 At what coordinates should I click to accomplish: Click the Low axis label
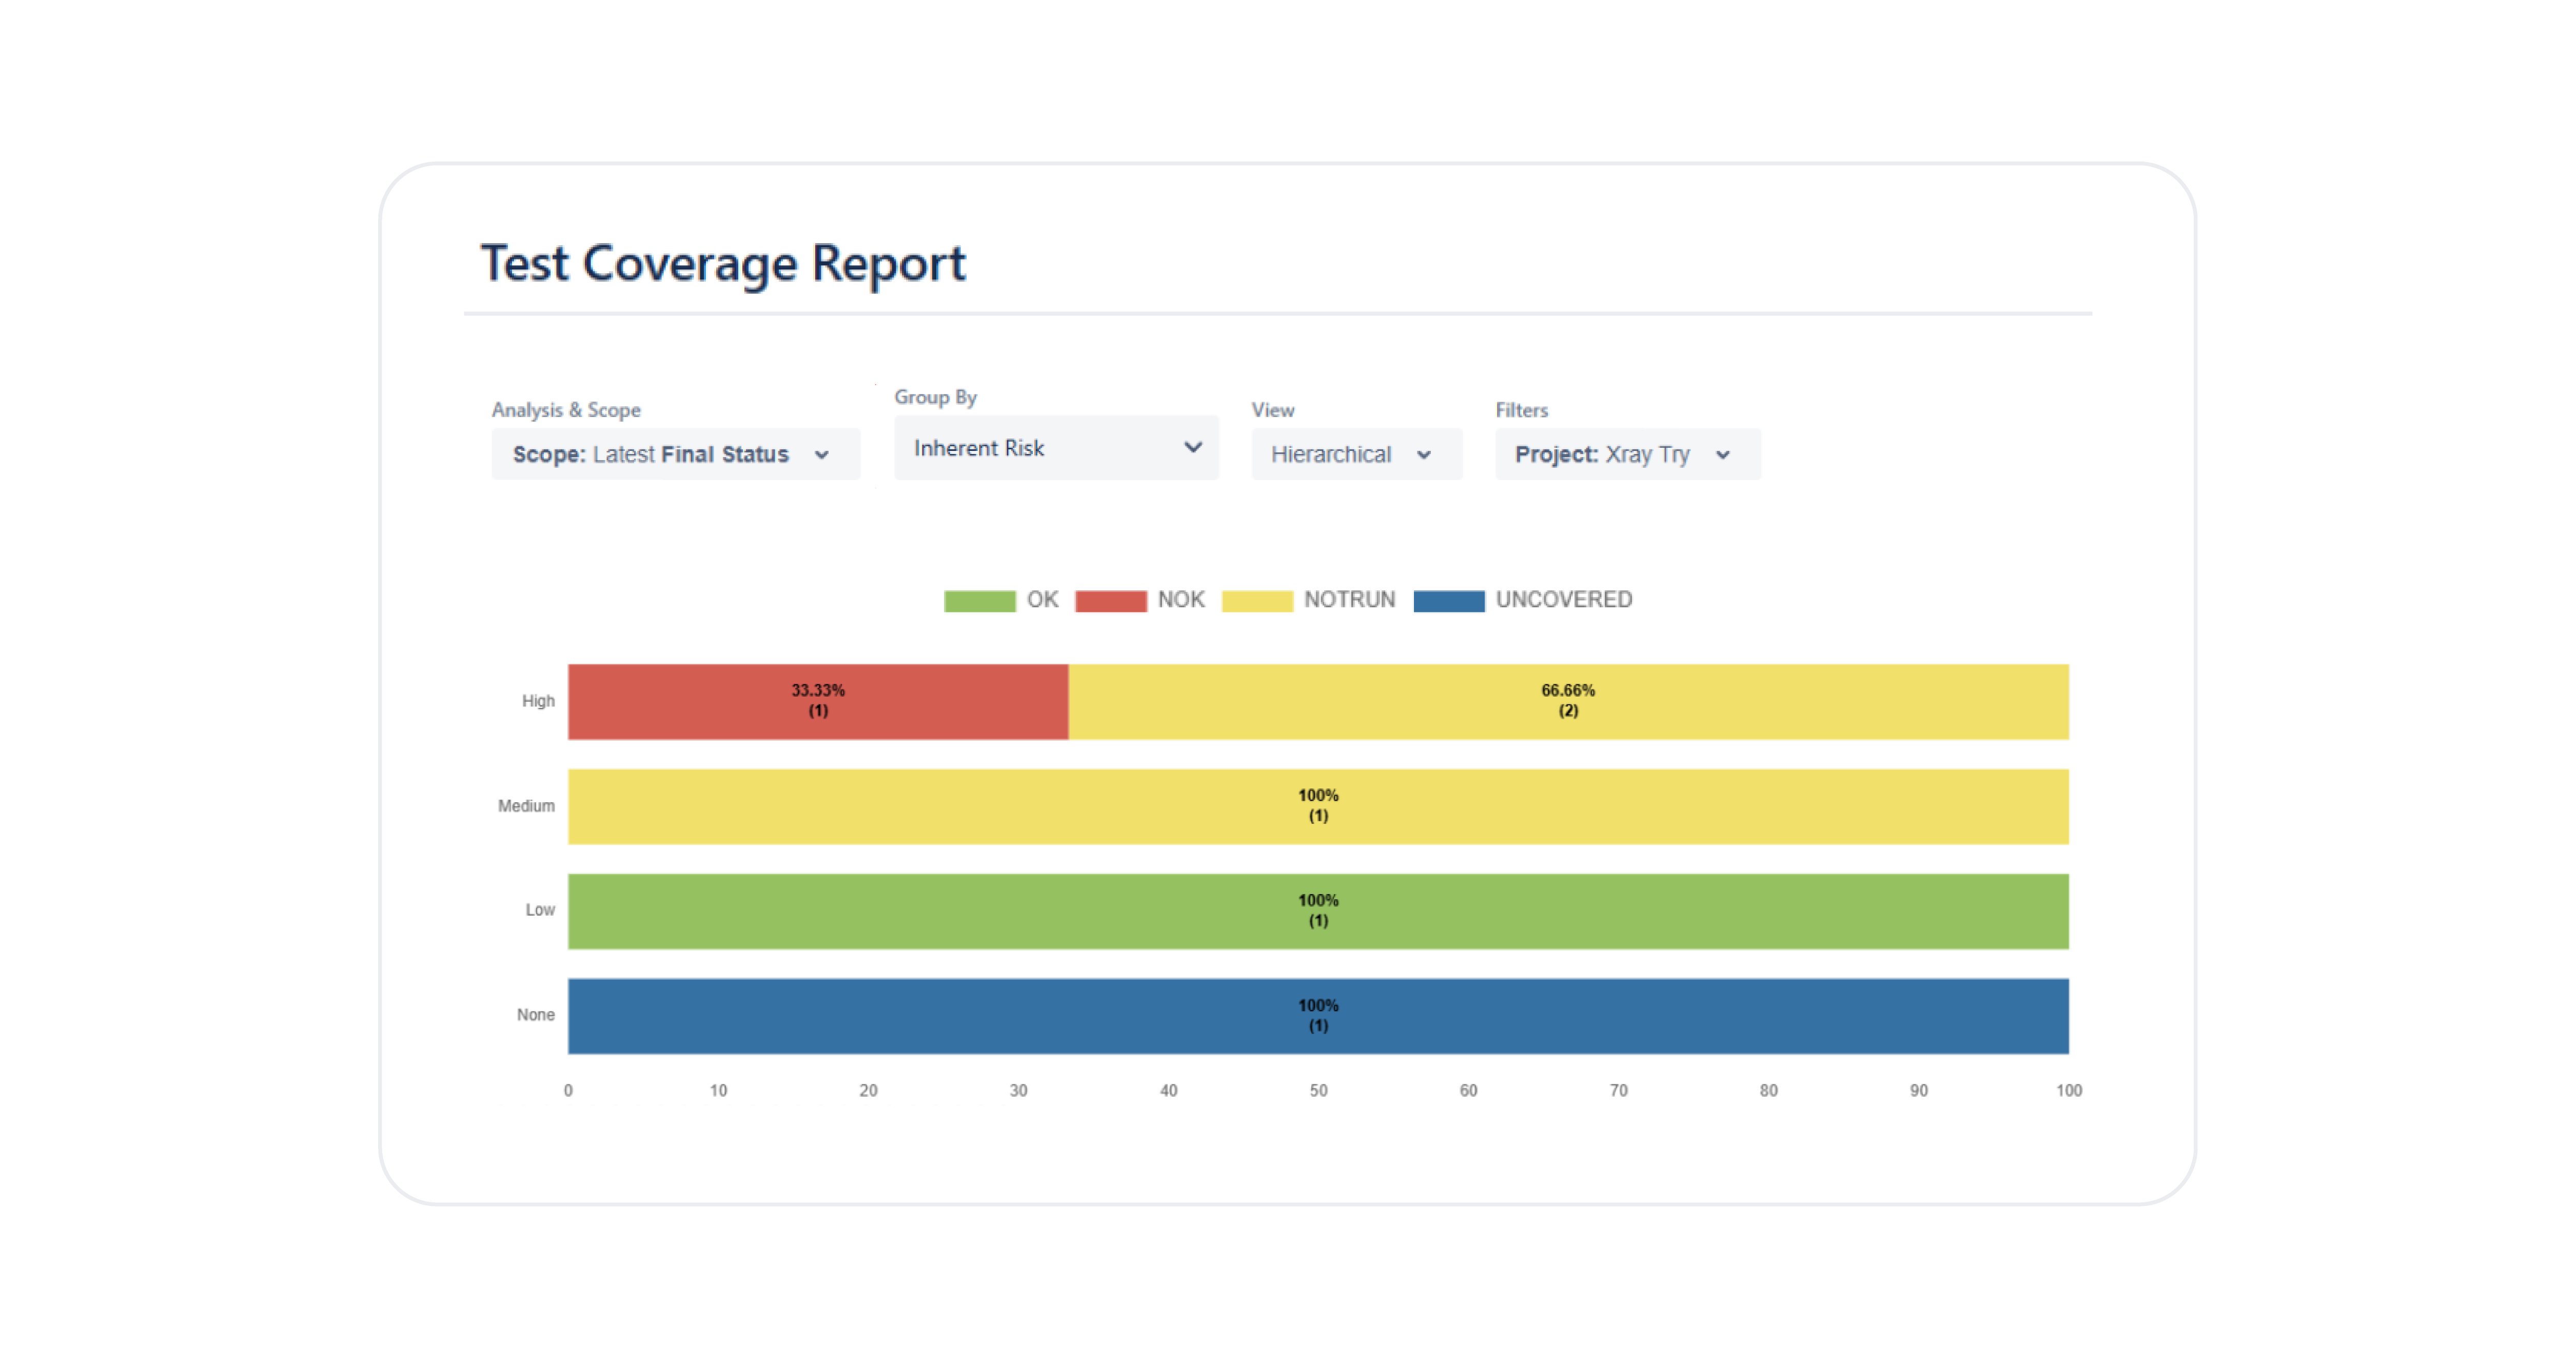tap(540, 910)
